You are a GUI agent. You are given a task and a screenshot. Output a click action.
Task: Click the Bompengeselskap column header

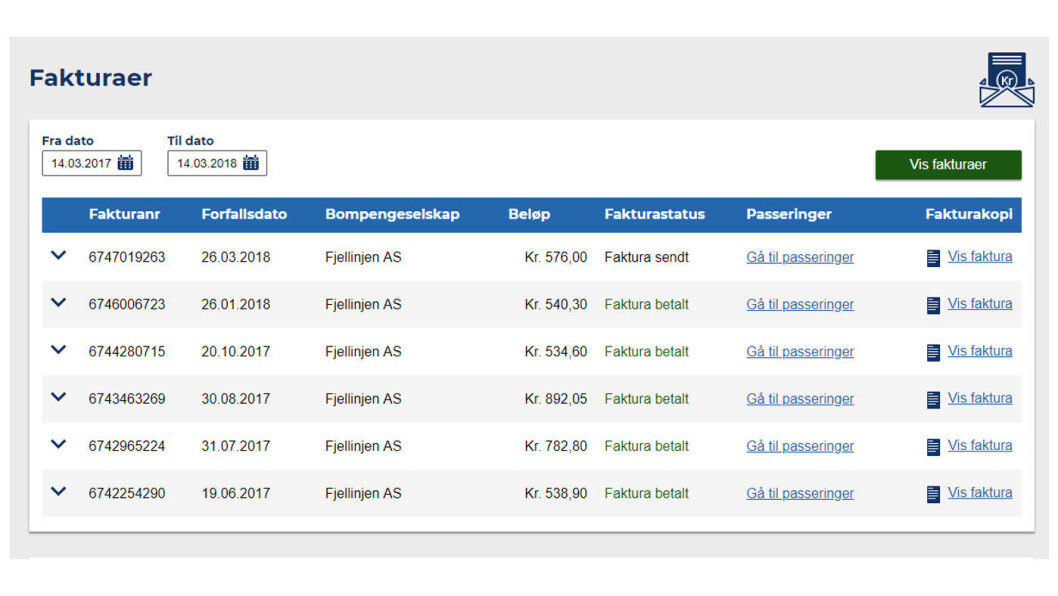(x=392, y=215)
